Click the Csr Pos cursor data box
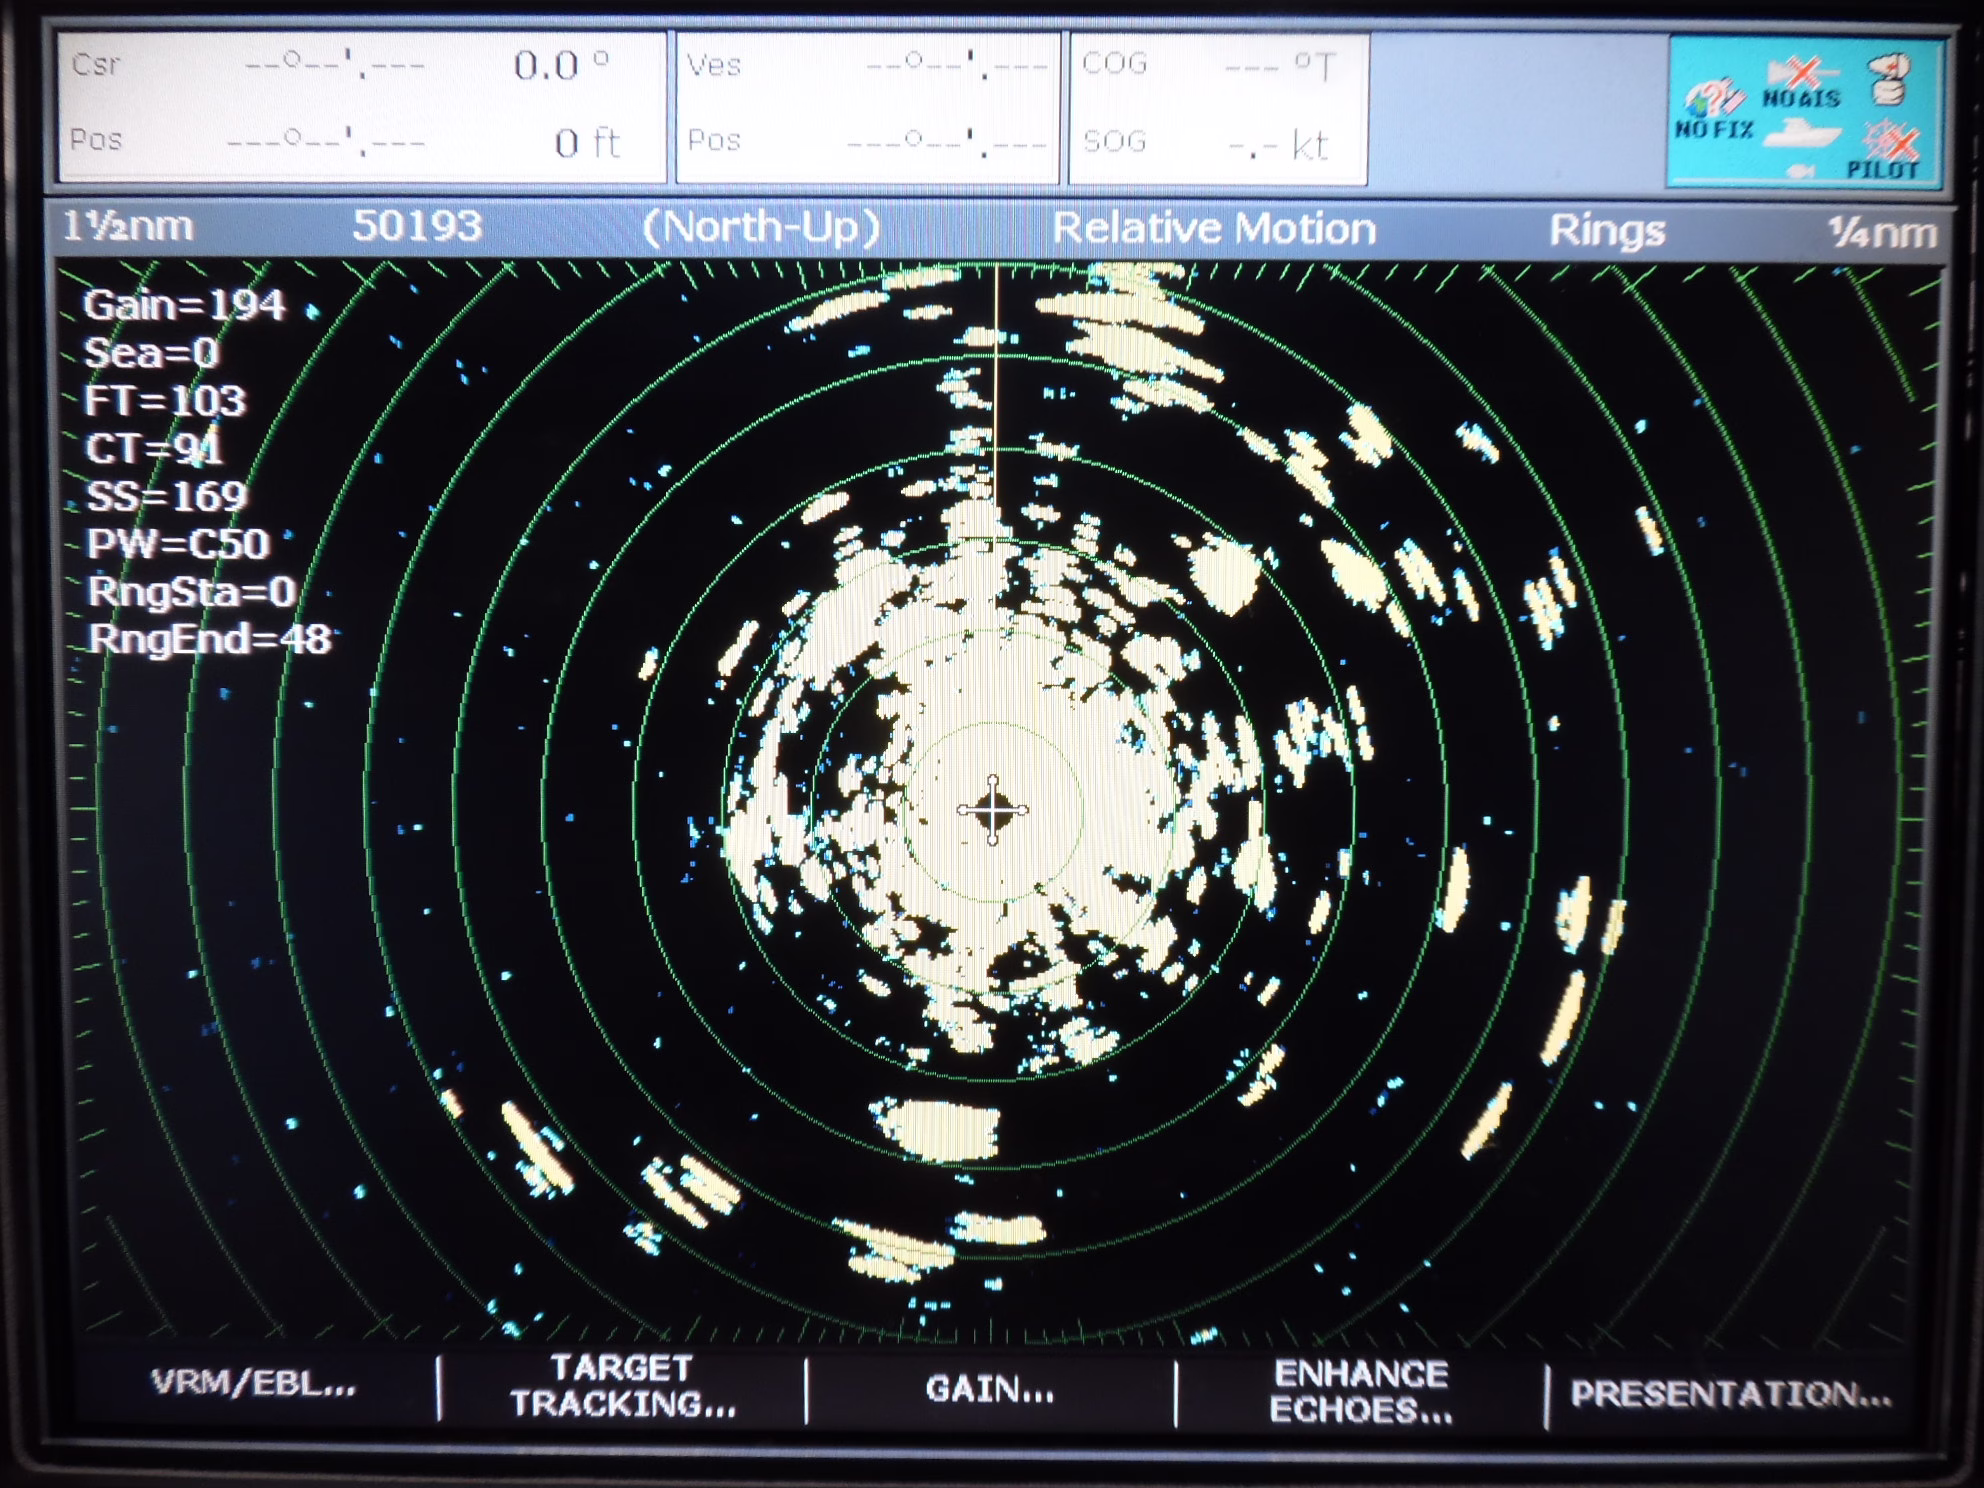 click(x=362, y=106)
